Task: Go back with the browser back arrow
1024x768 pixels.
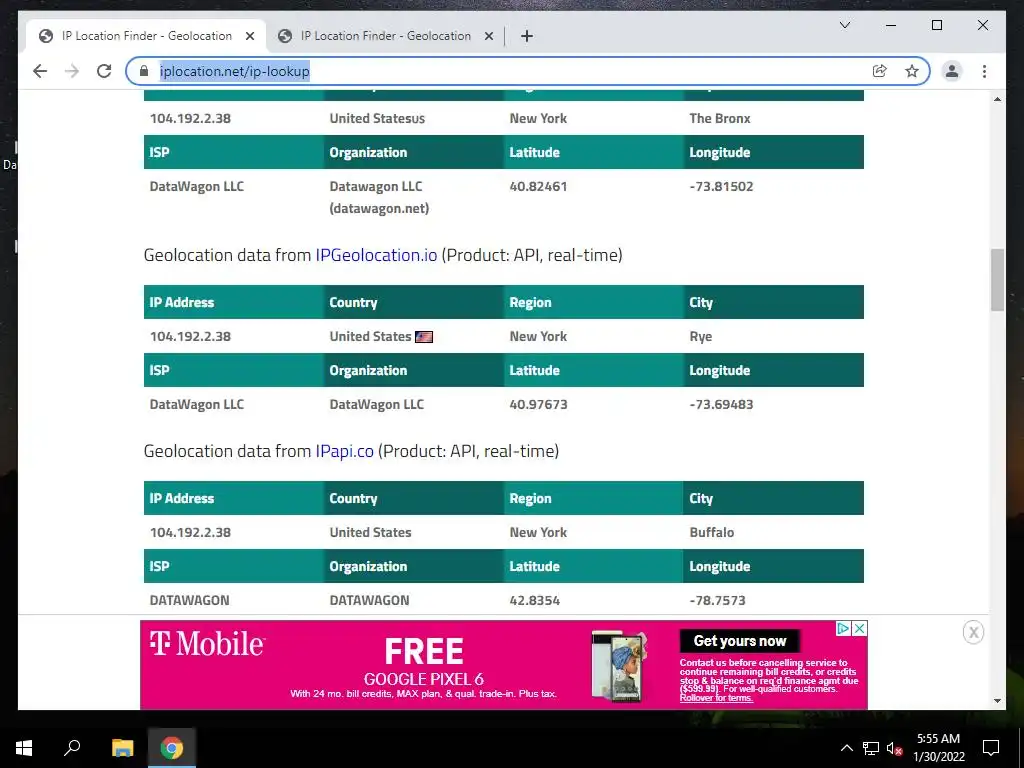Action: click(40, 71)
